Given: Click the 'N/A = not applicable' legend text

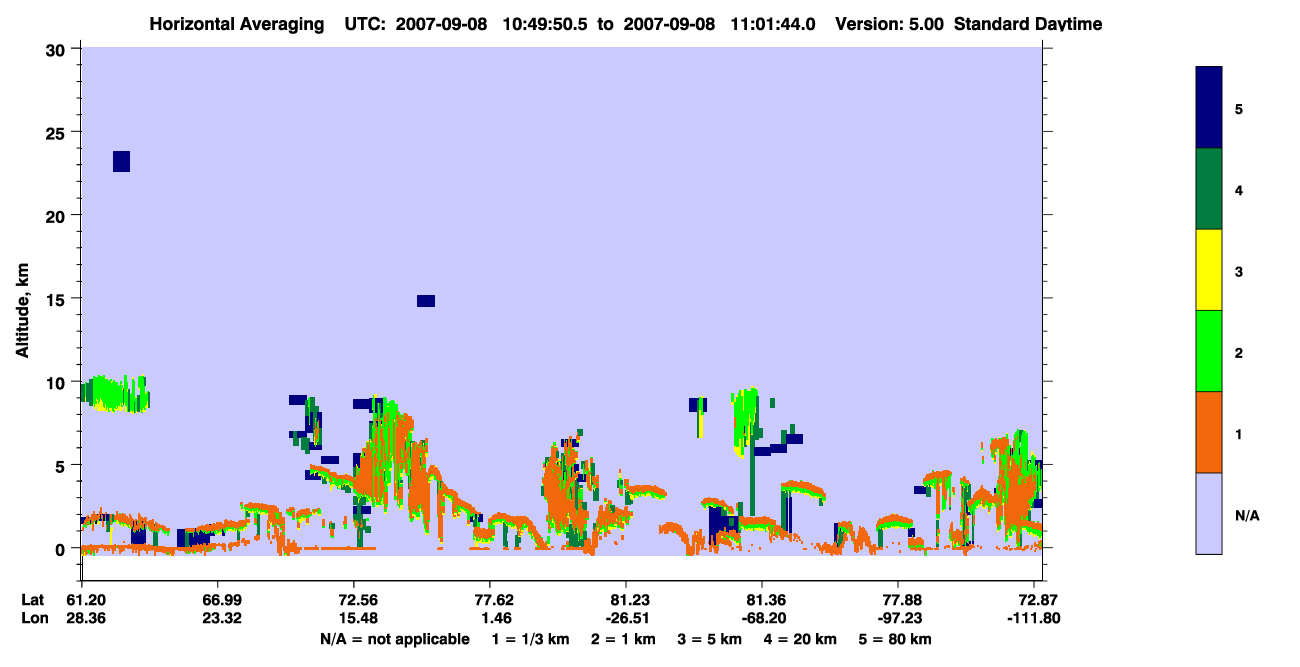Looking at the screenshot, I should coord(395,639).
